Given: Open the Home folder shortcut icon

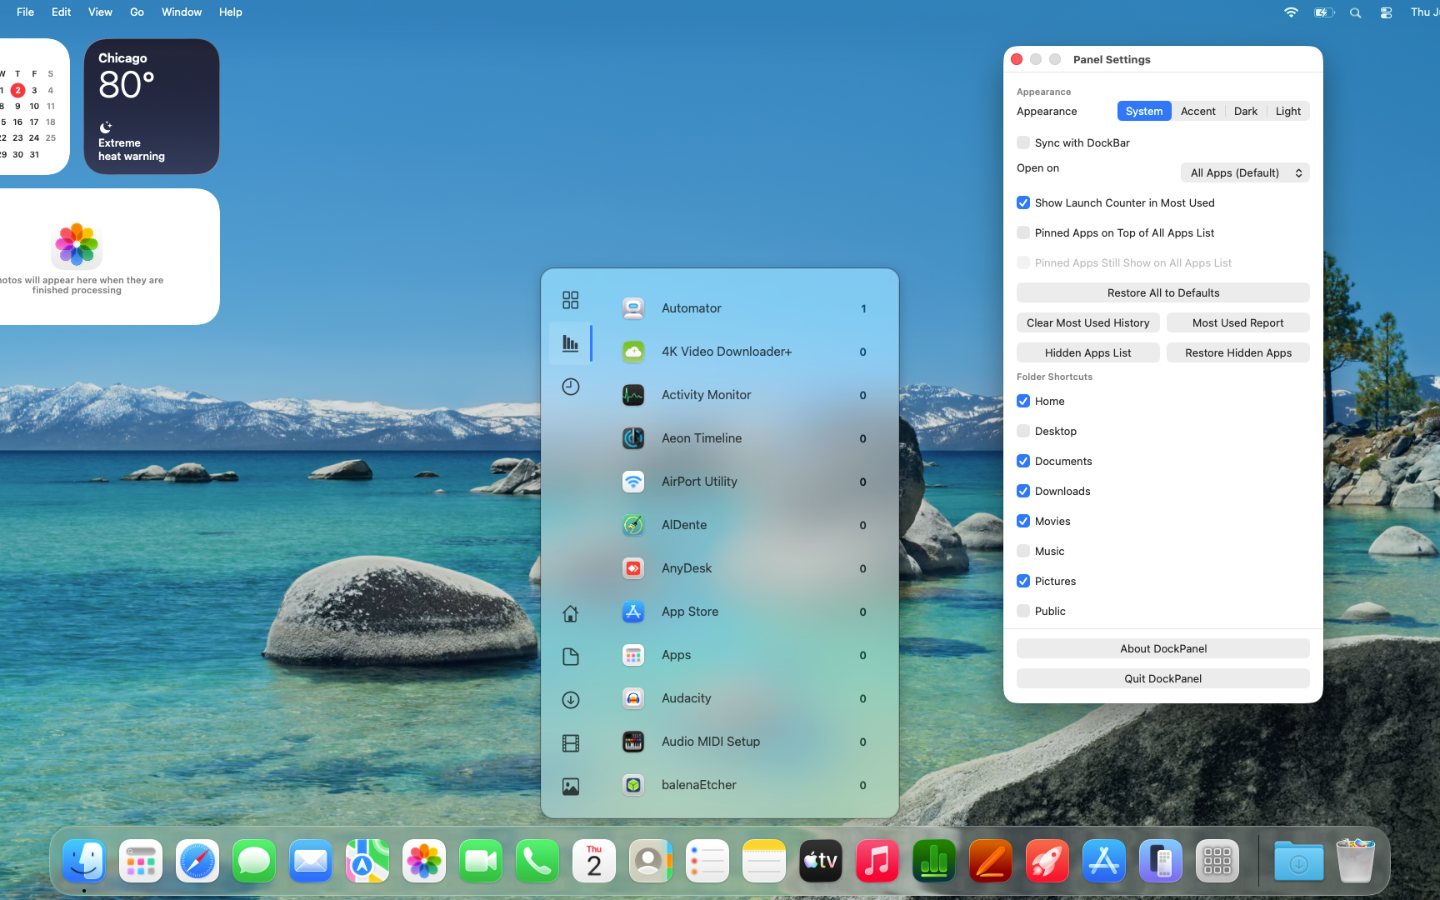Looking at the screenshot, I should [x=570, y=613].
